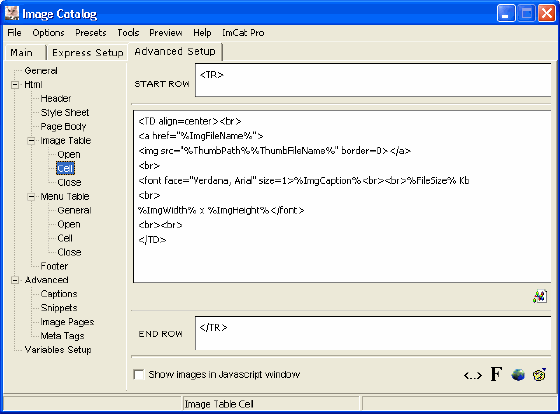Select General under Menu Table

pyautogui.click(x=74, y=210)
